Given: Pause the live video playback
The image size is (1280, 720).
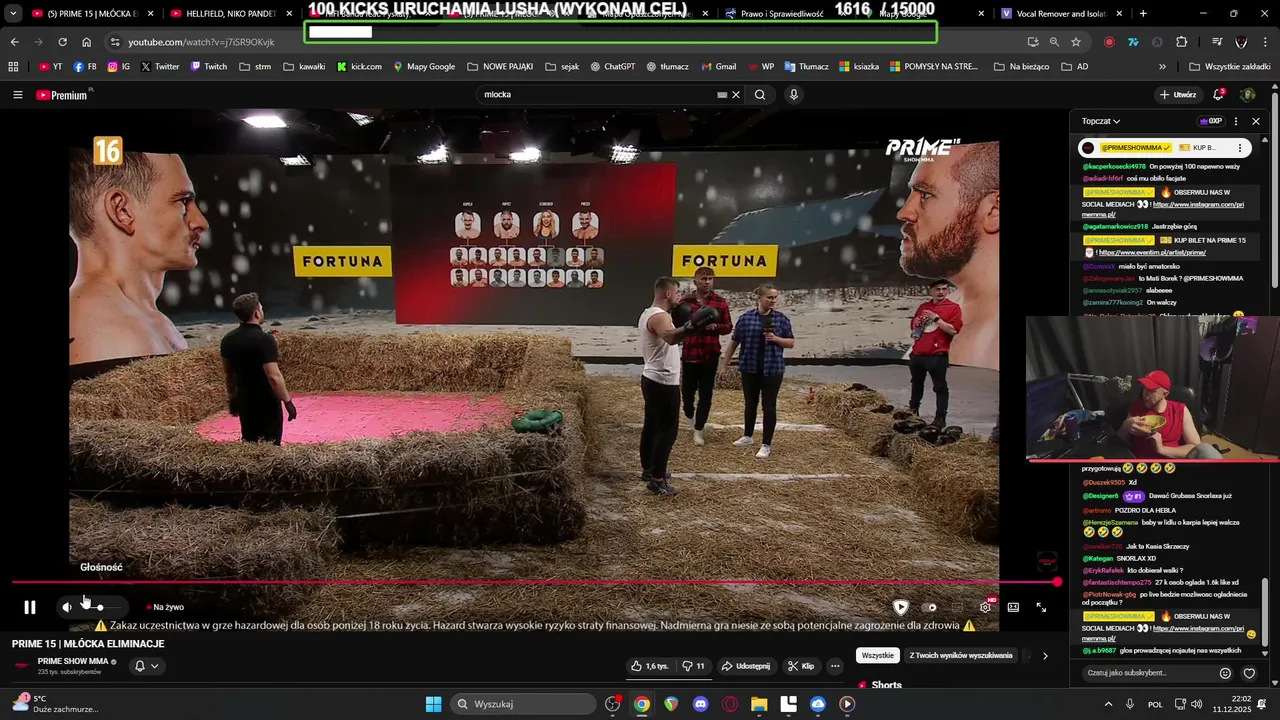Looking at the screenshot, I should pos(30,607).
